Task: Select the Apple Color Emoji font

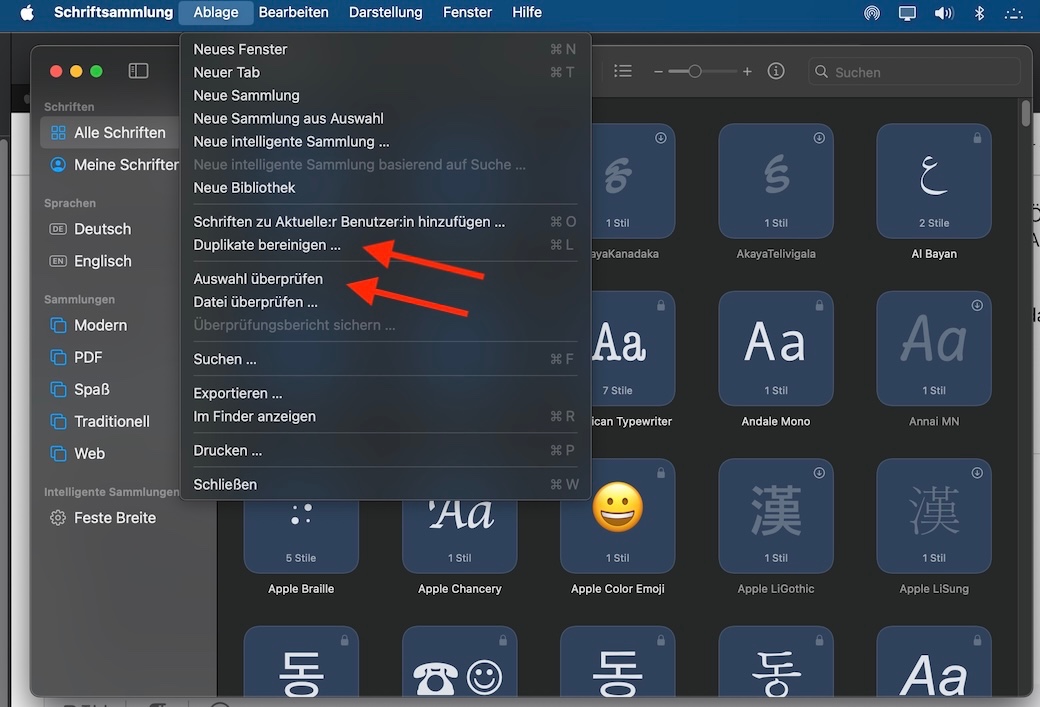Action: (617, 515)
